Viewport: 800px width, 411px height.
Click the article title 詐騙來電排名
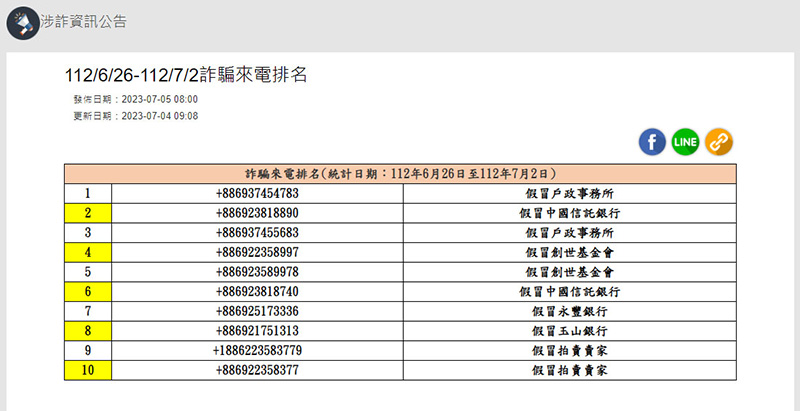click(185, 76)
